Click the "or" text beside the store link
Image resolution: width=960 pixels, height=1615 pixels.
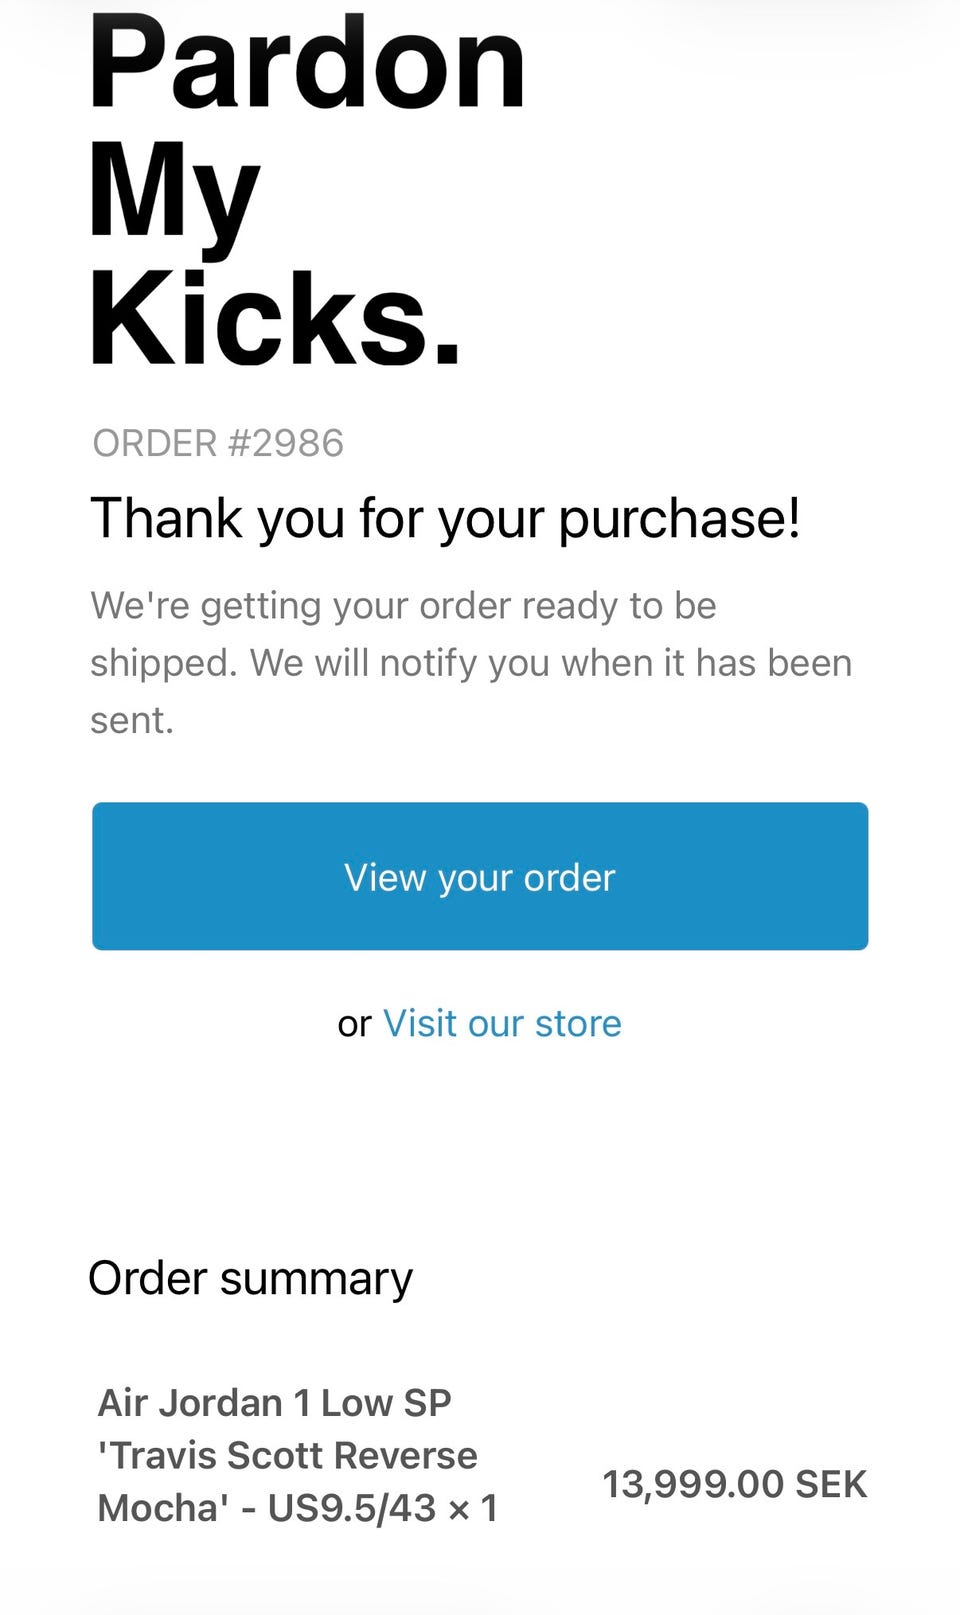click(x=354, y=1024)
